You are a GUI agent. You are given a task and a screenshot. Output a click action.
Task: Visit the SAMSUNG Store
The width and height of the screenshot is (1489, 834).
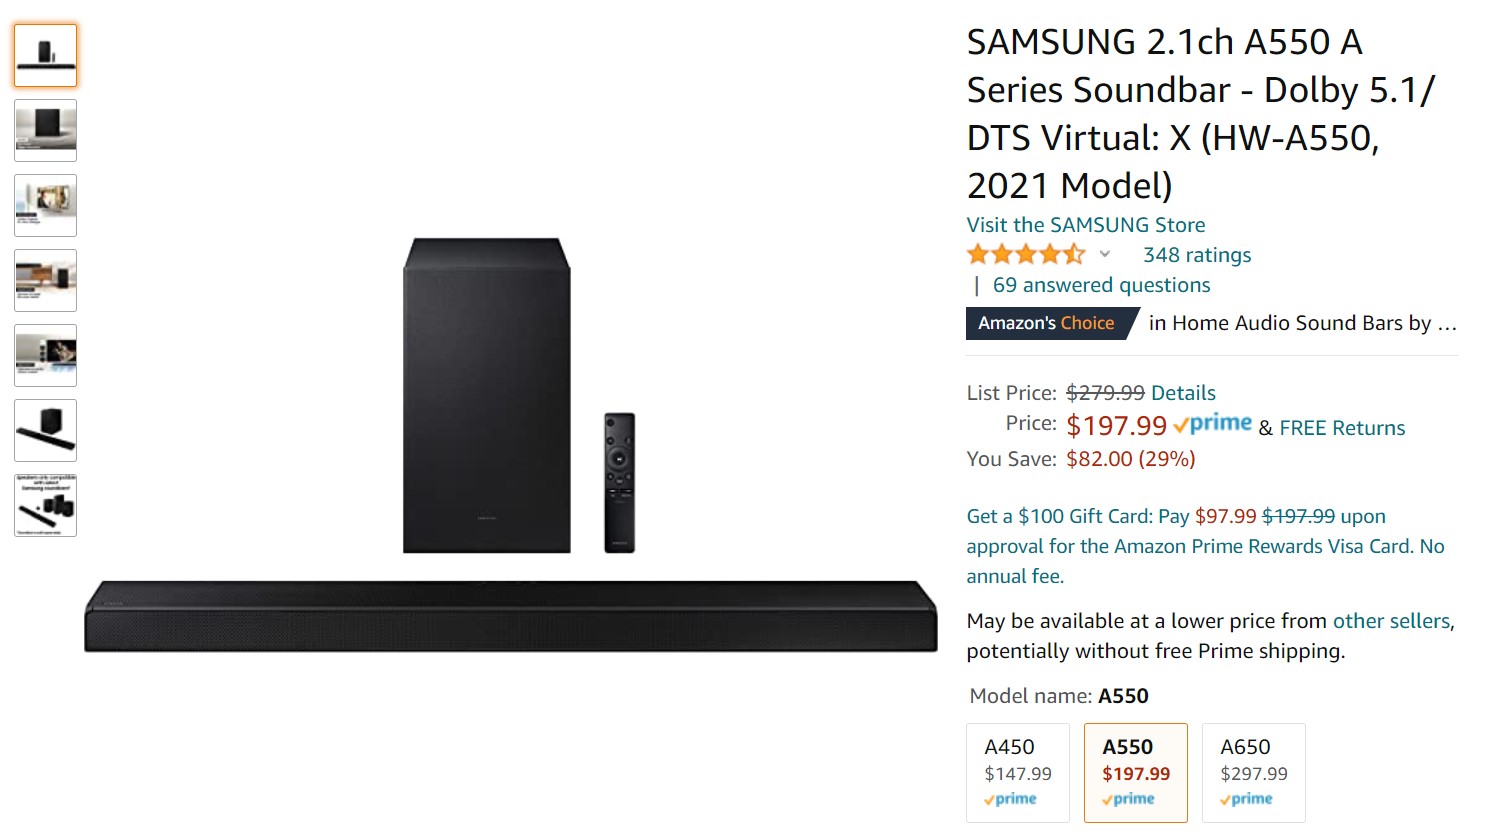point(1085,224)
